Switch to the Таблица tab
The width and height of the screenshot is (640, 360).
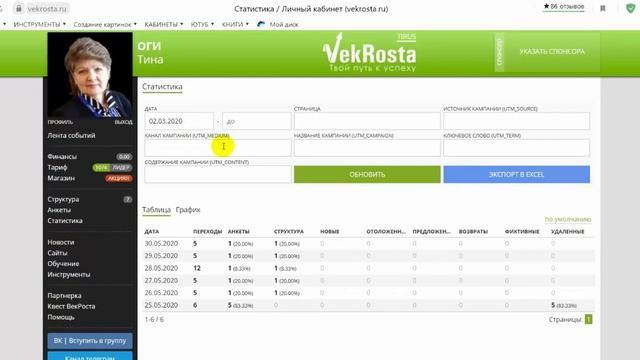[x=156, y=210]
